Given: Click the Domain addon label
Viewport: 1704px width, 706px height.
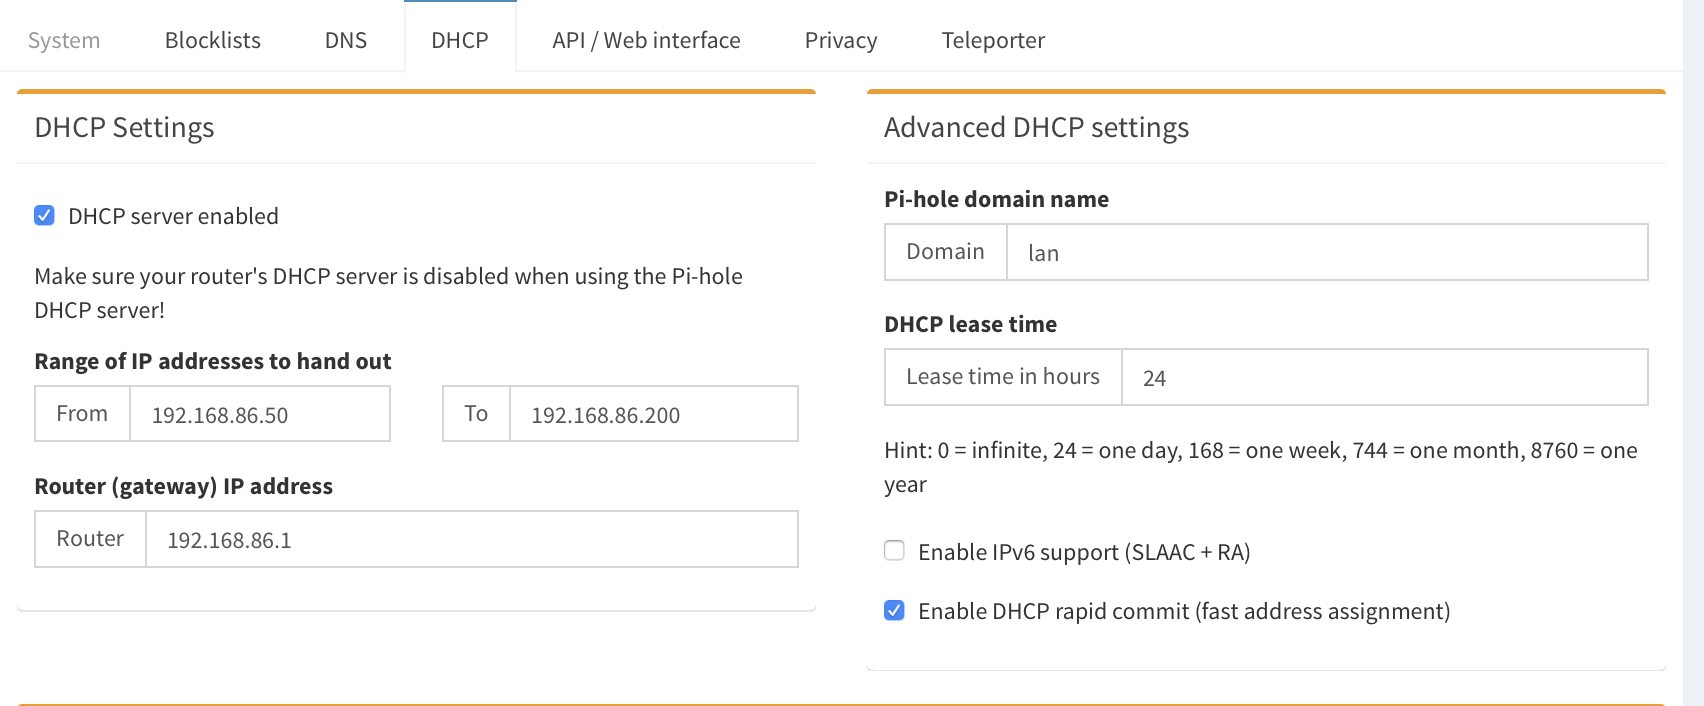Looking at the screenshot, I should click(945, 252).
